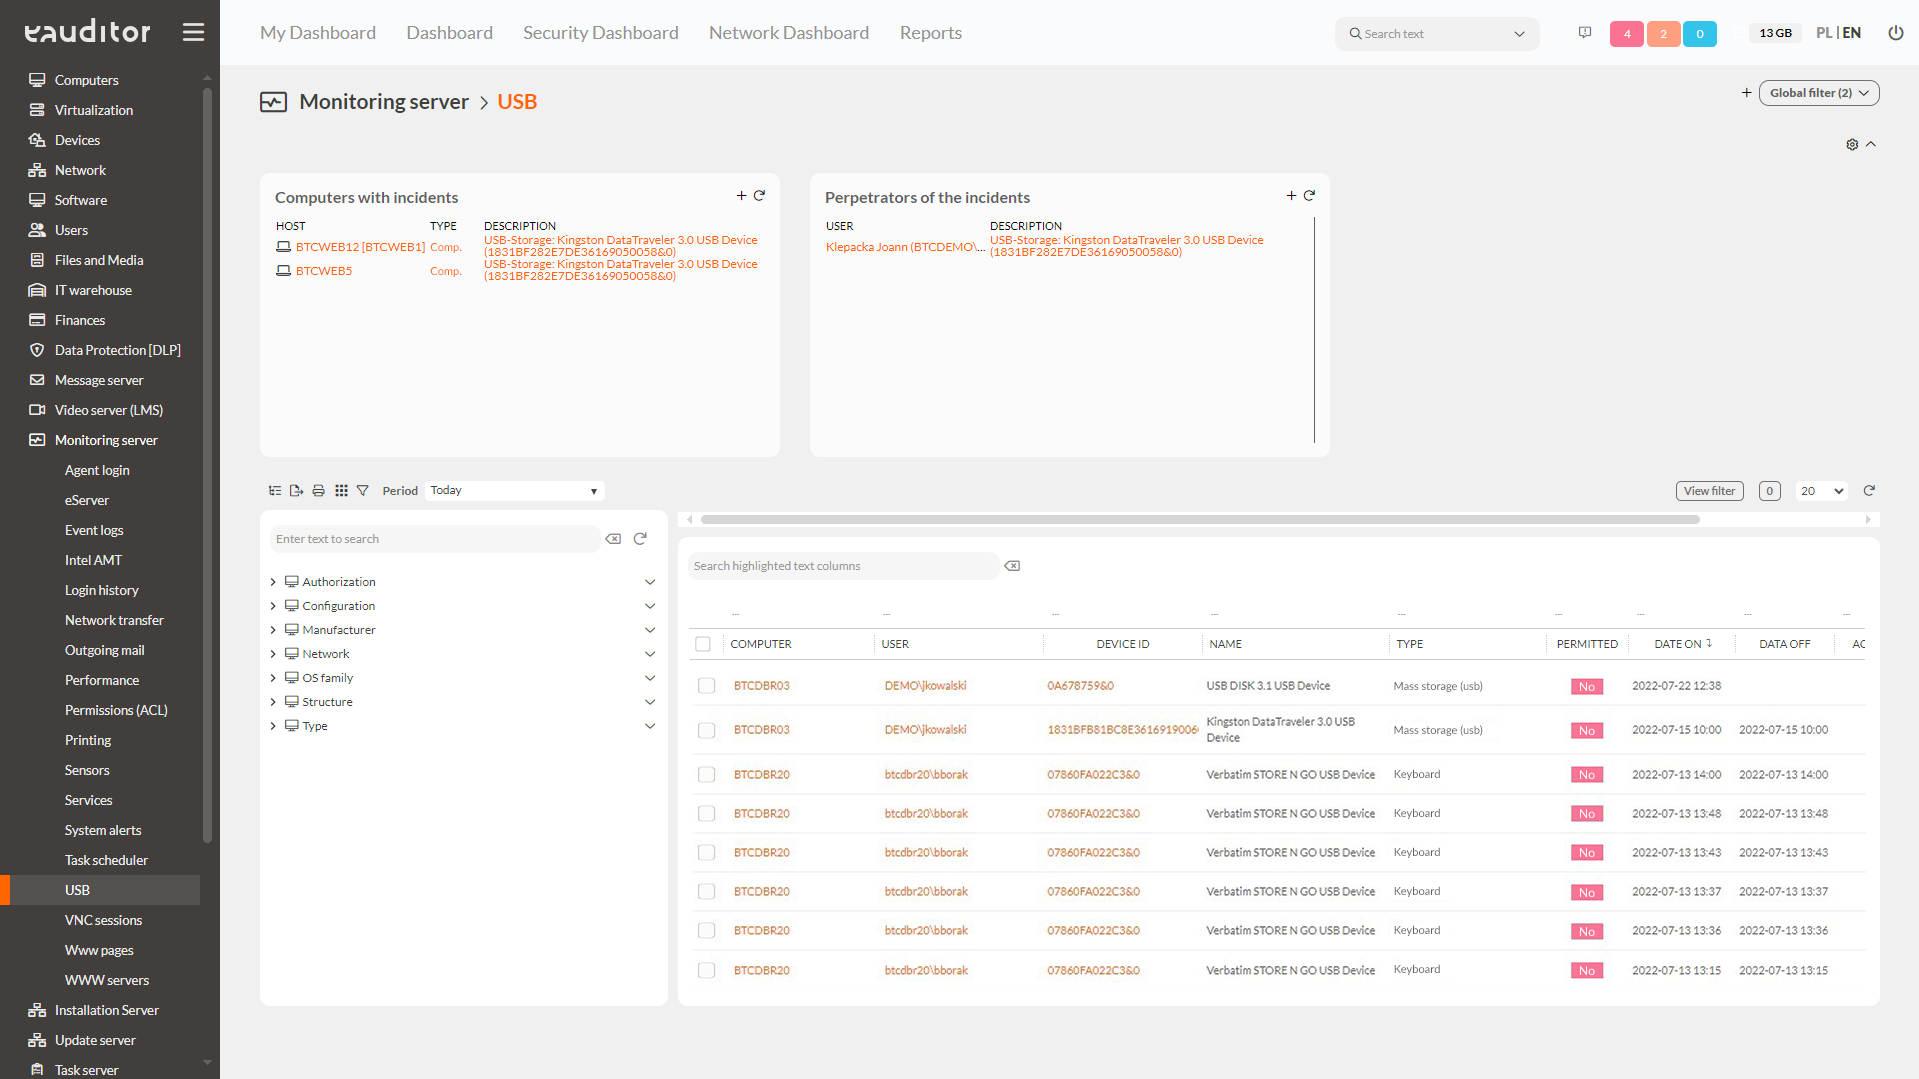Open Data Protection [DLP] sidebar item
The image size is (1919, 1079).
[117, 350]
